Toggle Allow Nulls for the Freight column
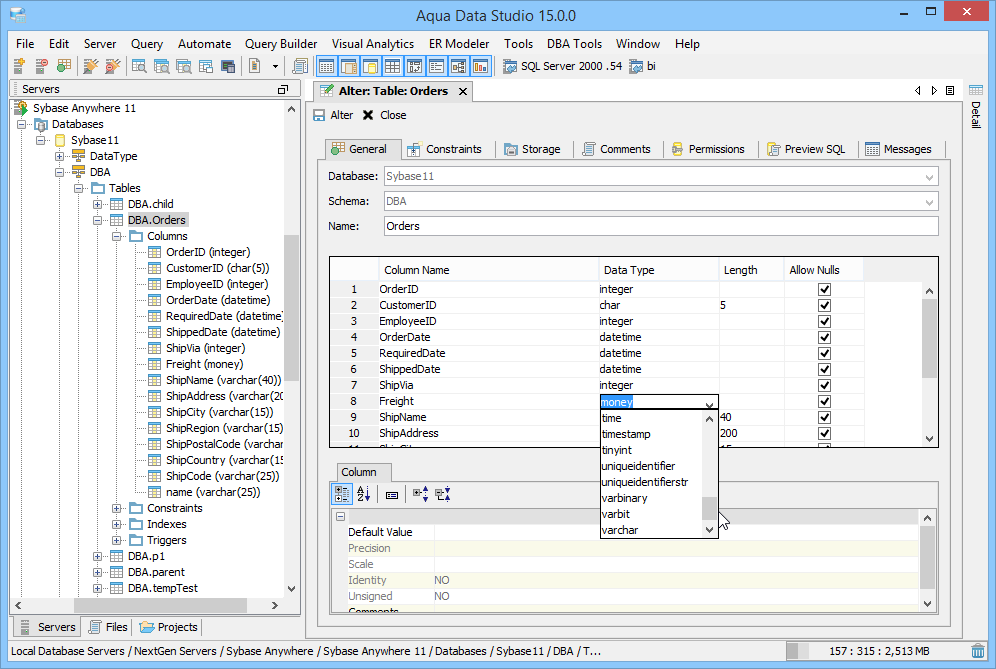The image size is (996, 669). 824,401
